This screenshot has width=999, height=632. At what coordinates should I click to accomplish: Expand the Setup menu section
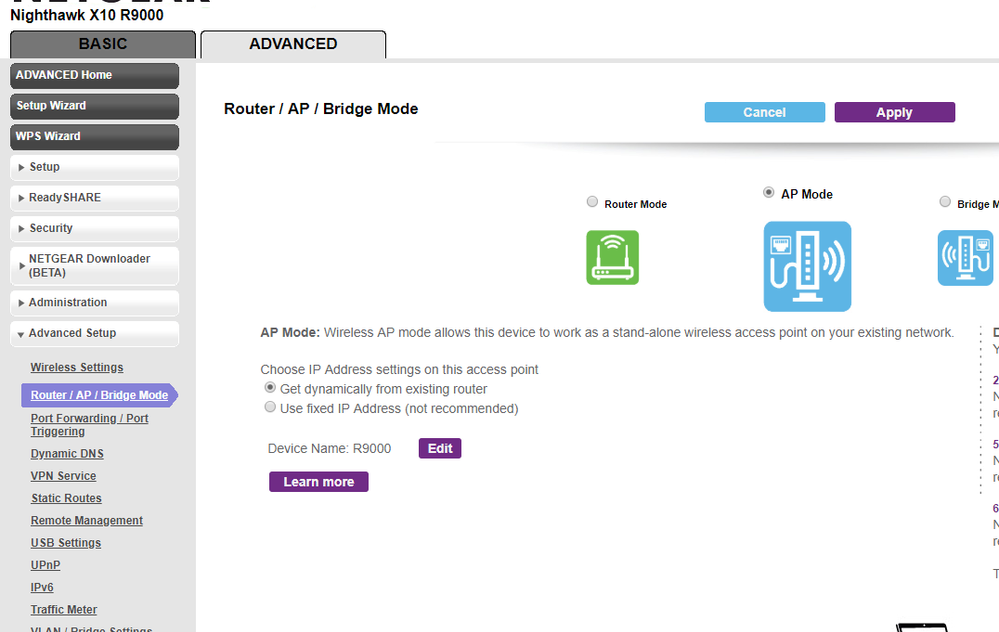click(x=94, y=168)
